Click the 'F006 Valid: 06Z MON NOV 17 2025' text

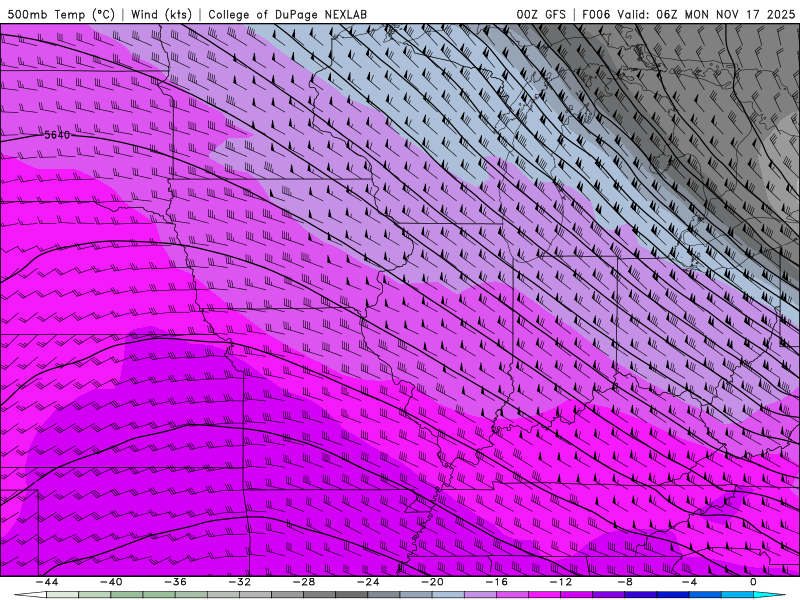point(688,14)
